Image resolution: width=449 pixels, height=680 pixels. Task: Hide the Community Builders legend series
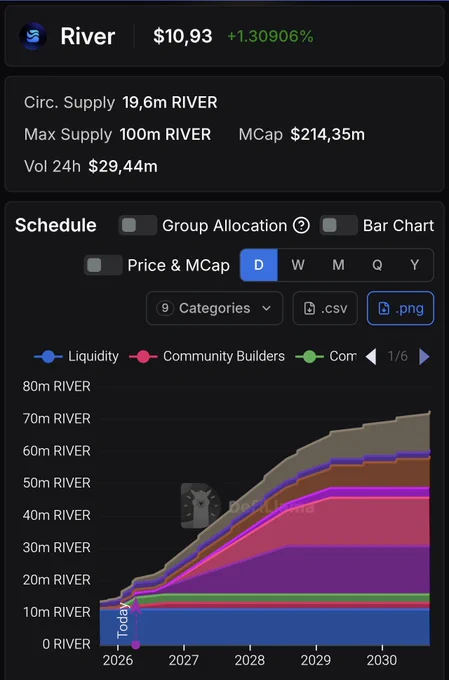coord(207,356)
